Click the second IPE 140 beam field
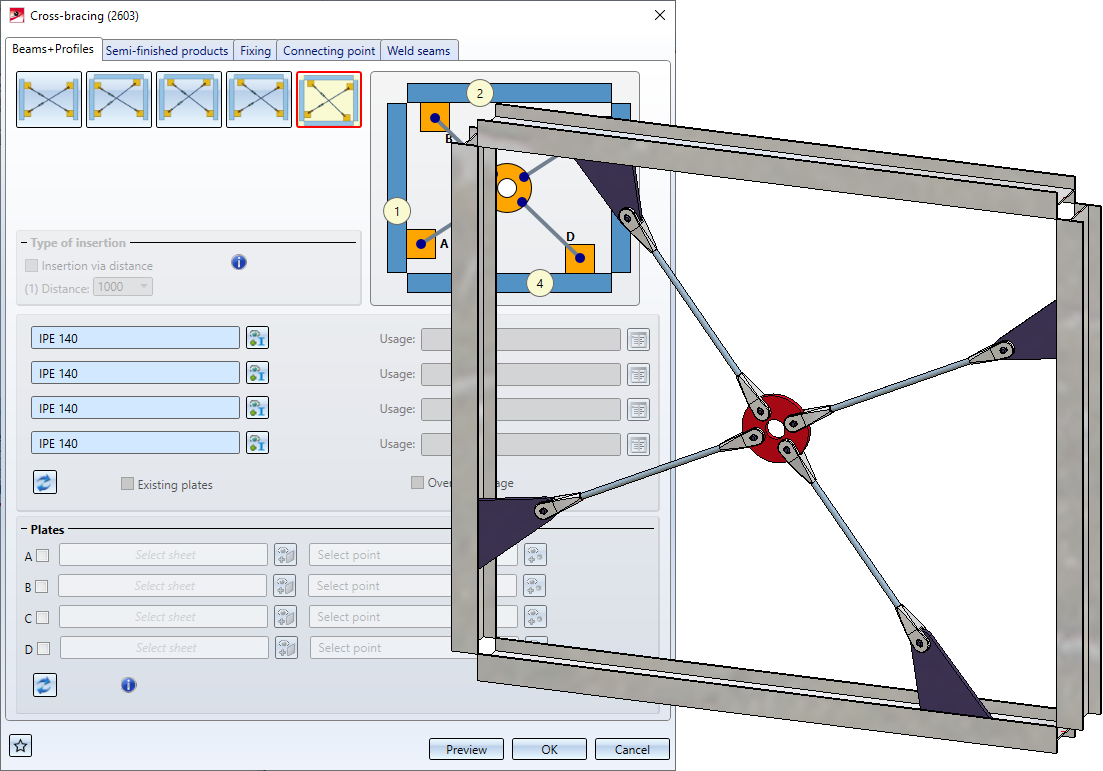The image size is (1103, 771). pos(135,373)
